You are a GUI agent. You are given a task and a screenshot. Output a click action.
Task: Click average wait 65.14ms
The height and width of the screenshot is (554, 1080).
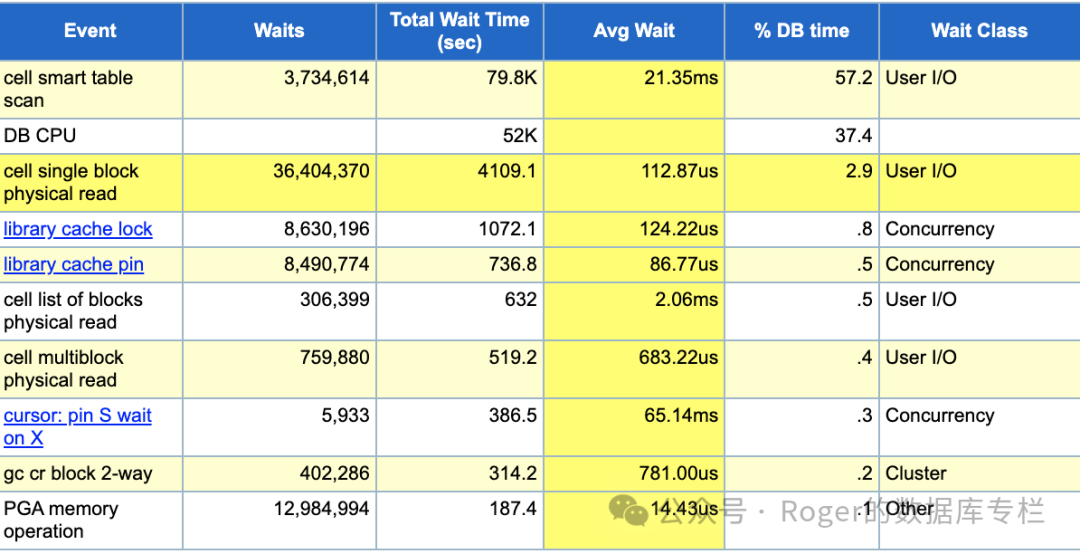(681, 416)
